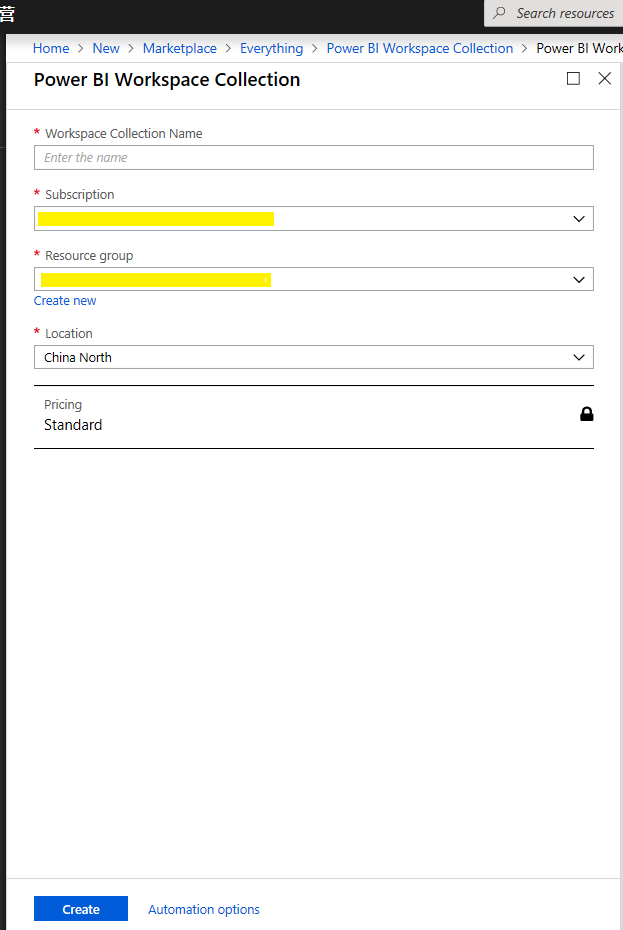Close the Power BI Workspace Collection blade
The image size is (623, 930).
click(x=604, y=79)
